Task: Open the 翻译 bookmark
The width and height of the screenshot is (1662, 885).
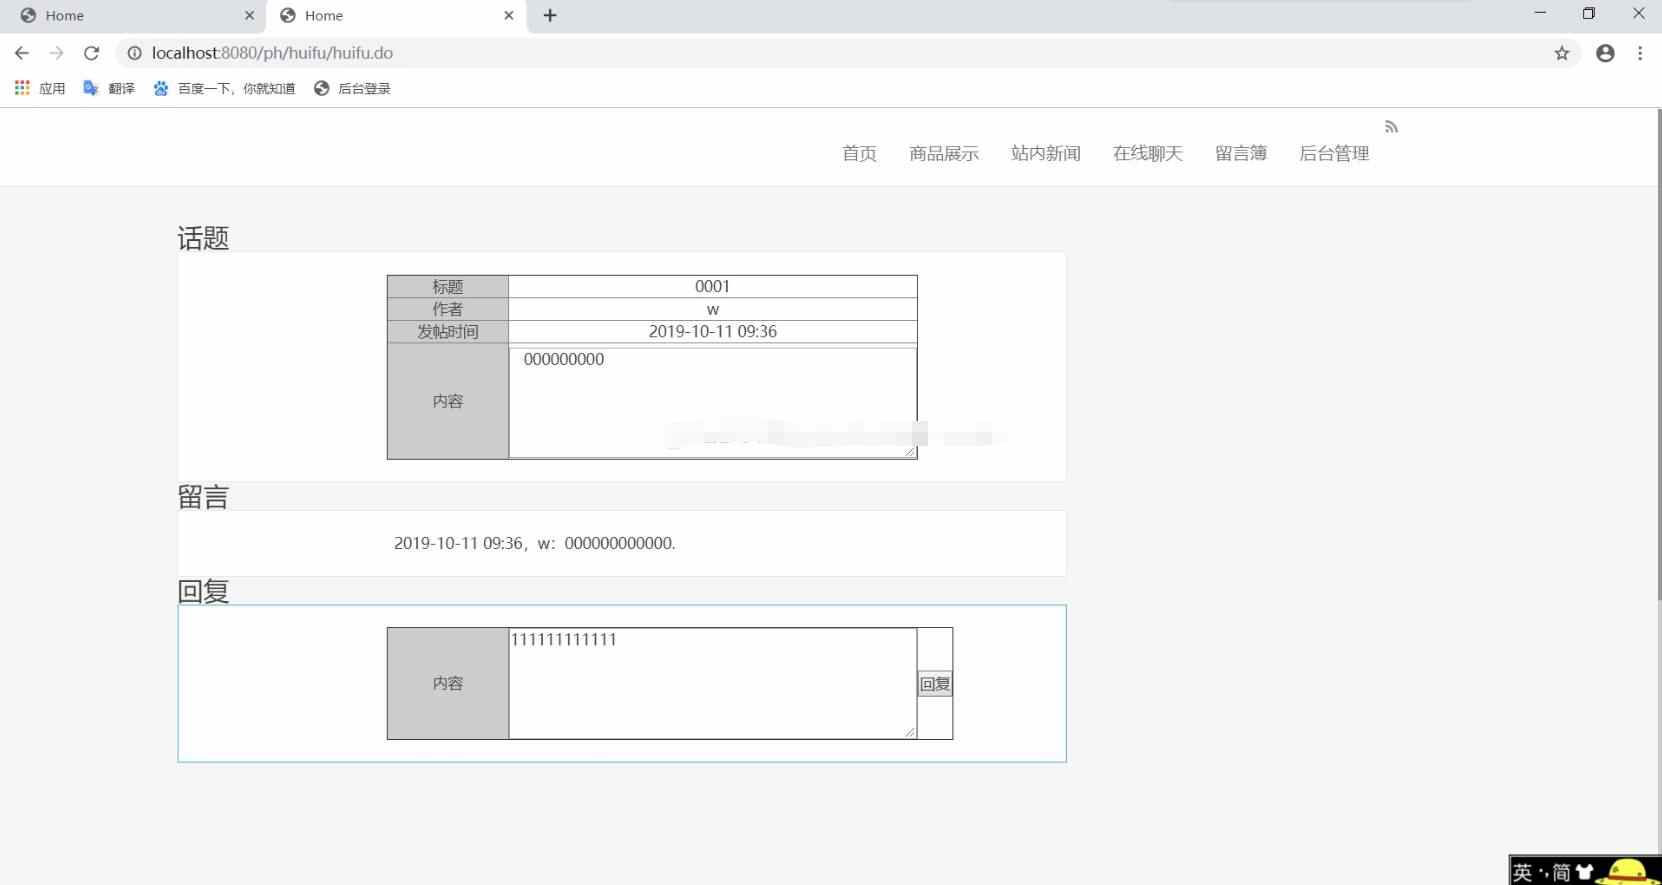Action: [109, 88]
